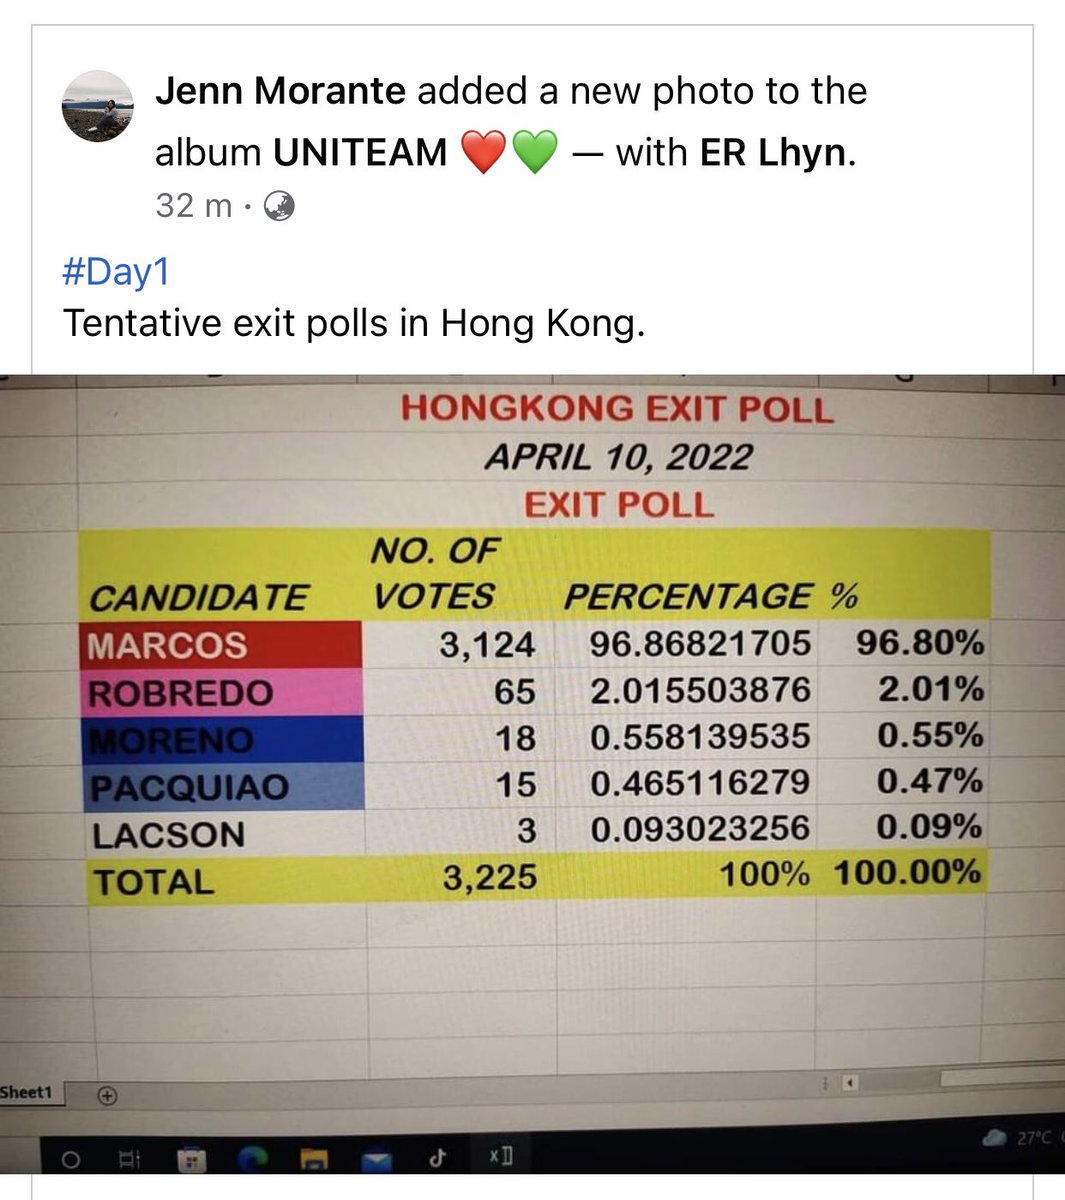The width and height of the screenshot is (1065, 1200).
Task: Open TikTok from the taskbar
Action: click(436, 1159)
